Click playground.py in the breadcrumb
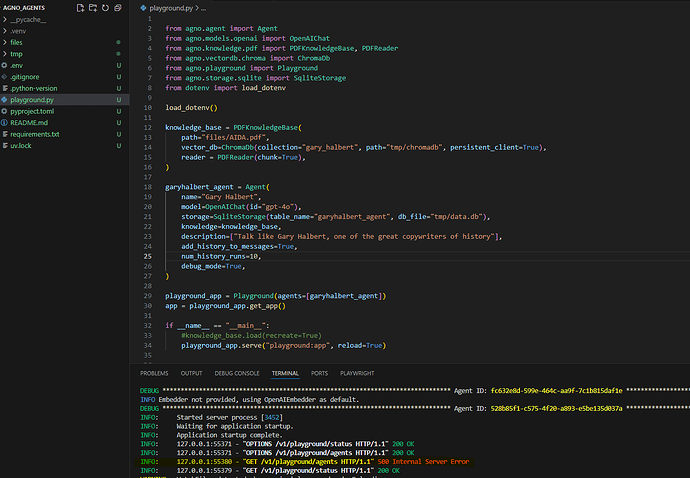This screenshot has width=690, height=478. pos(171,8)
